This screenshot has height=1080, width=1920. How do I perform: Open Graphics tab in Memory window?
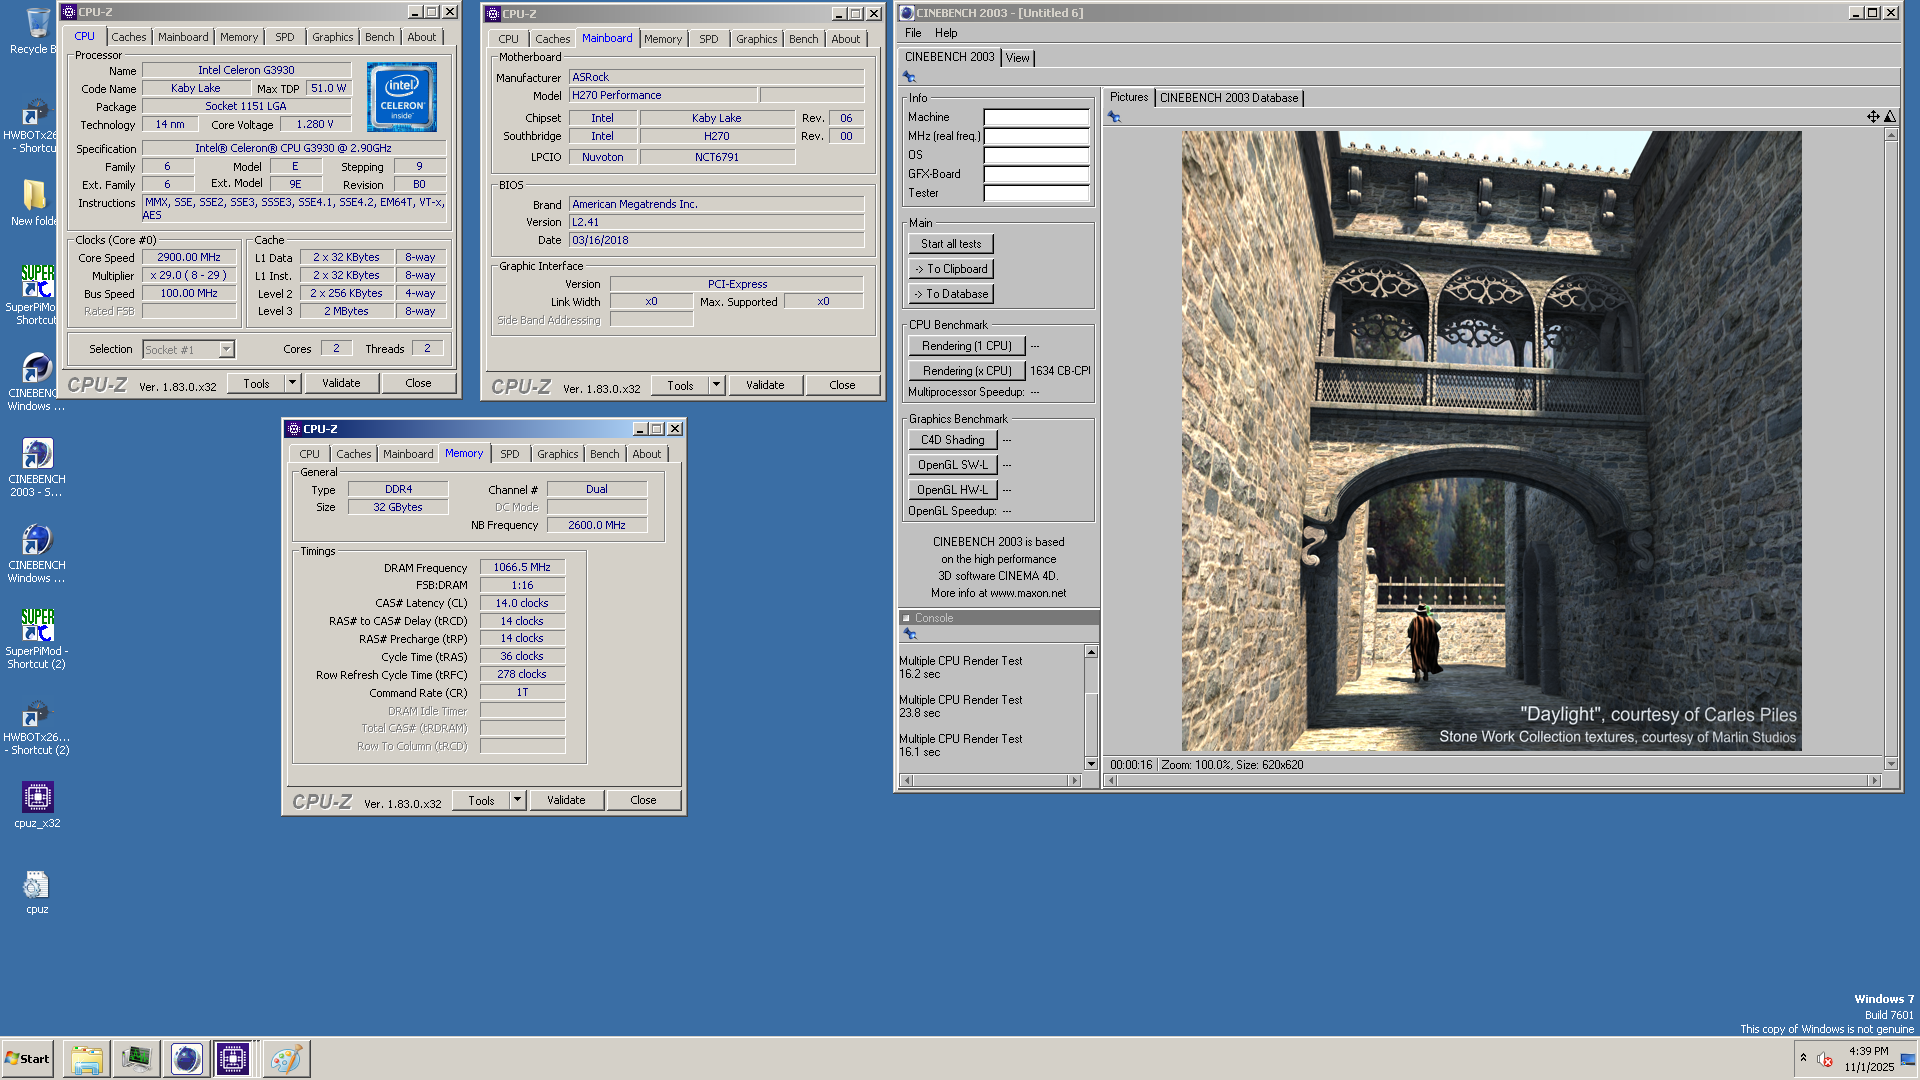pyautogui.click(x=558, y=454)
